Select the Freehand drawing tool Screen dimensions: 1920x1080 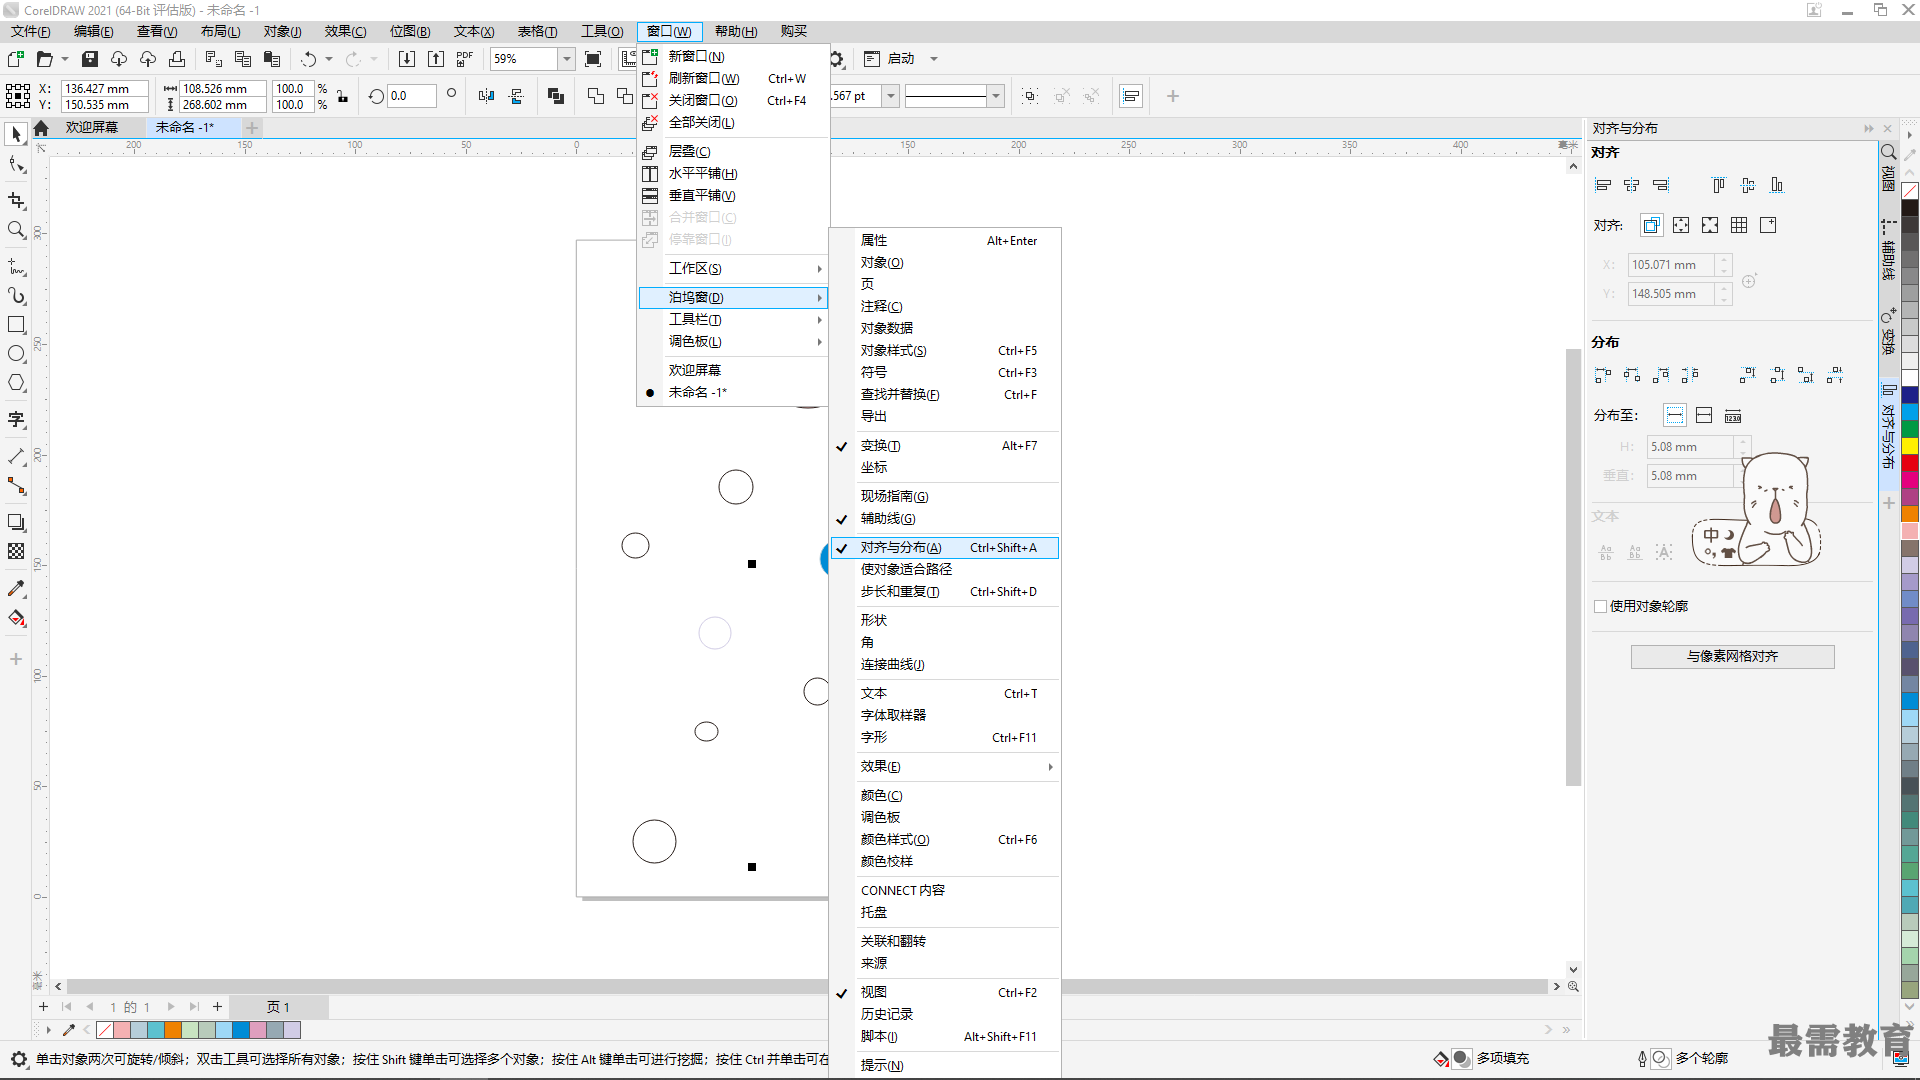[x=16, y=267]
